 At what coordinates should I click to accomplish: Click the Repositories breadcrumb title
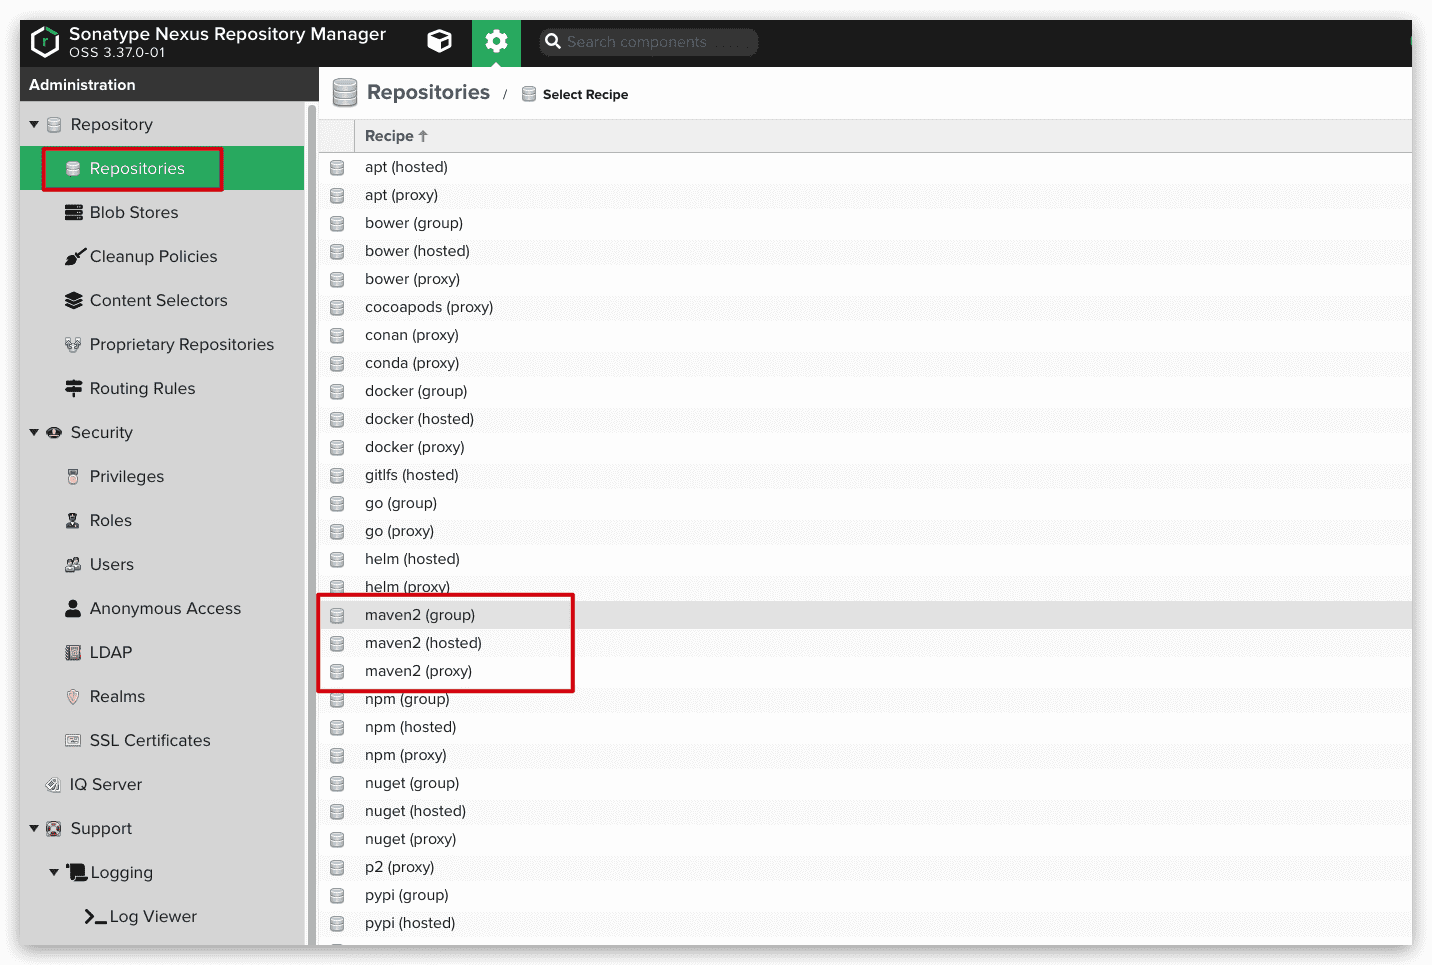tap(428, 92)
